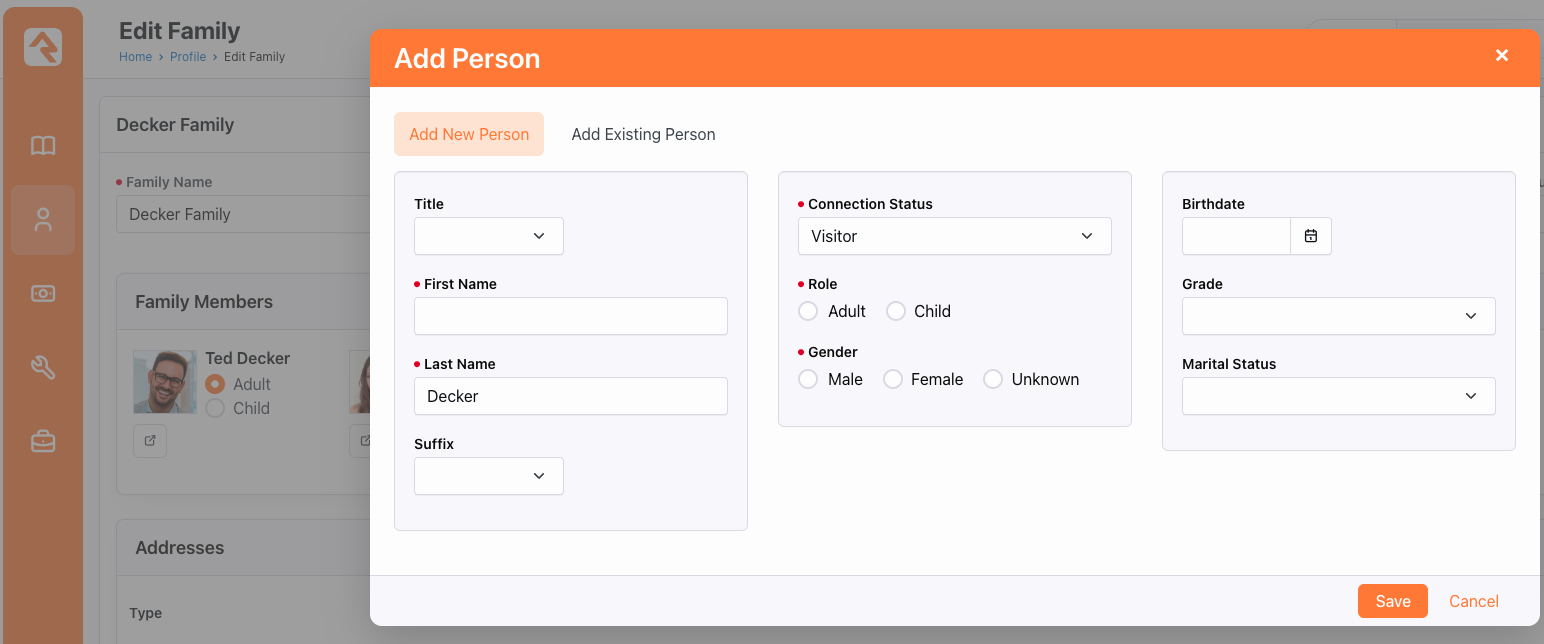Open the book icon in sidebar
The image size is (1544, 644).
(x=43, y=146)
